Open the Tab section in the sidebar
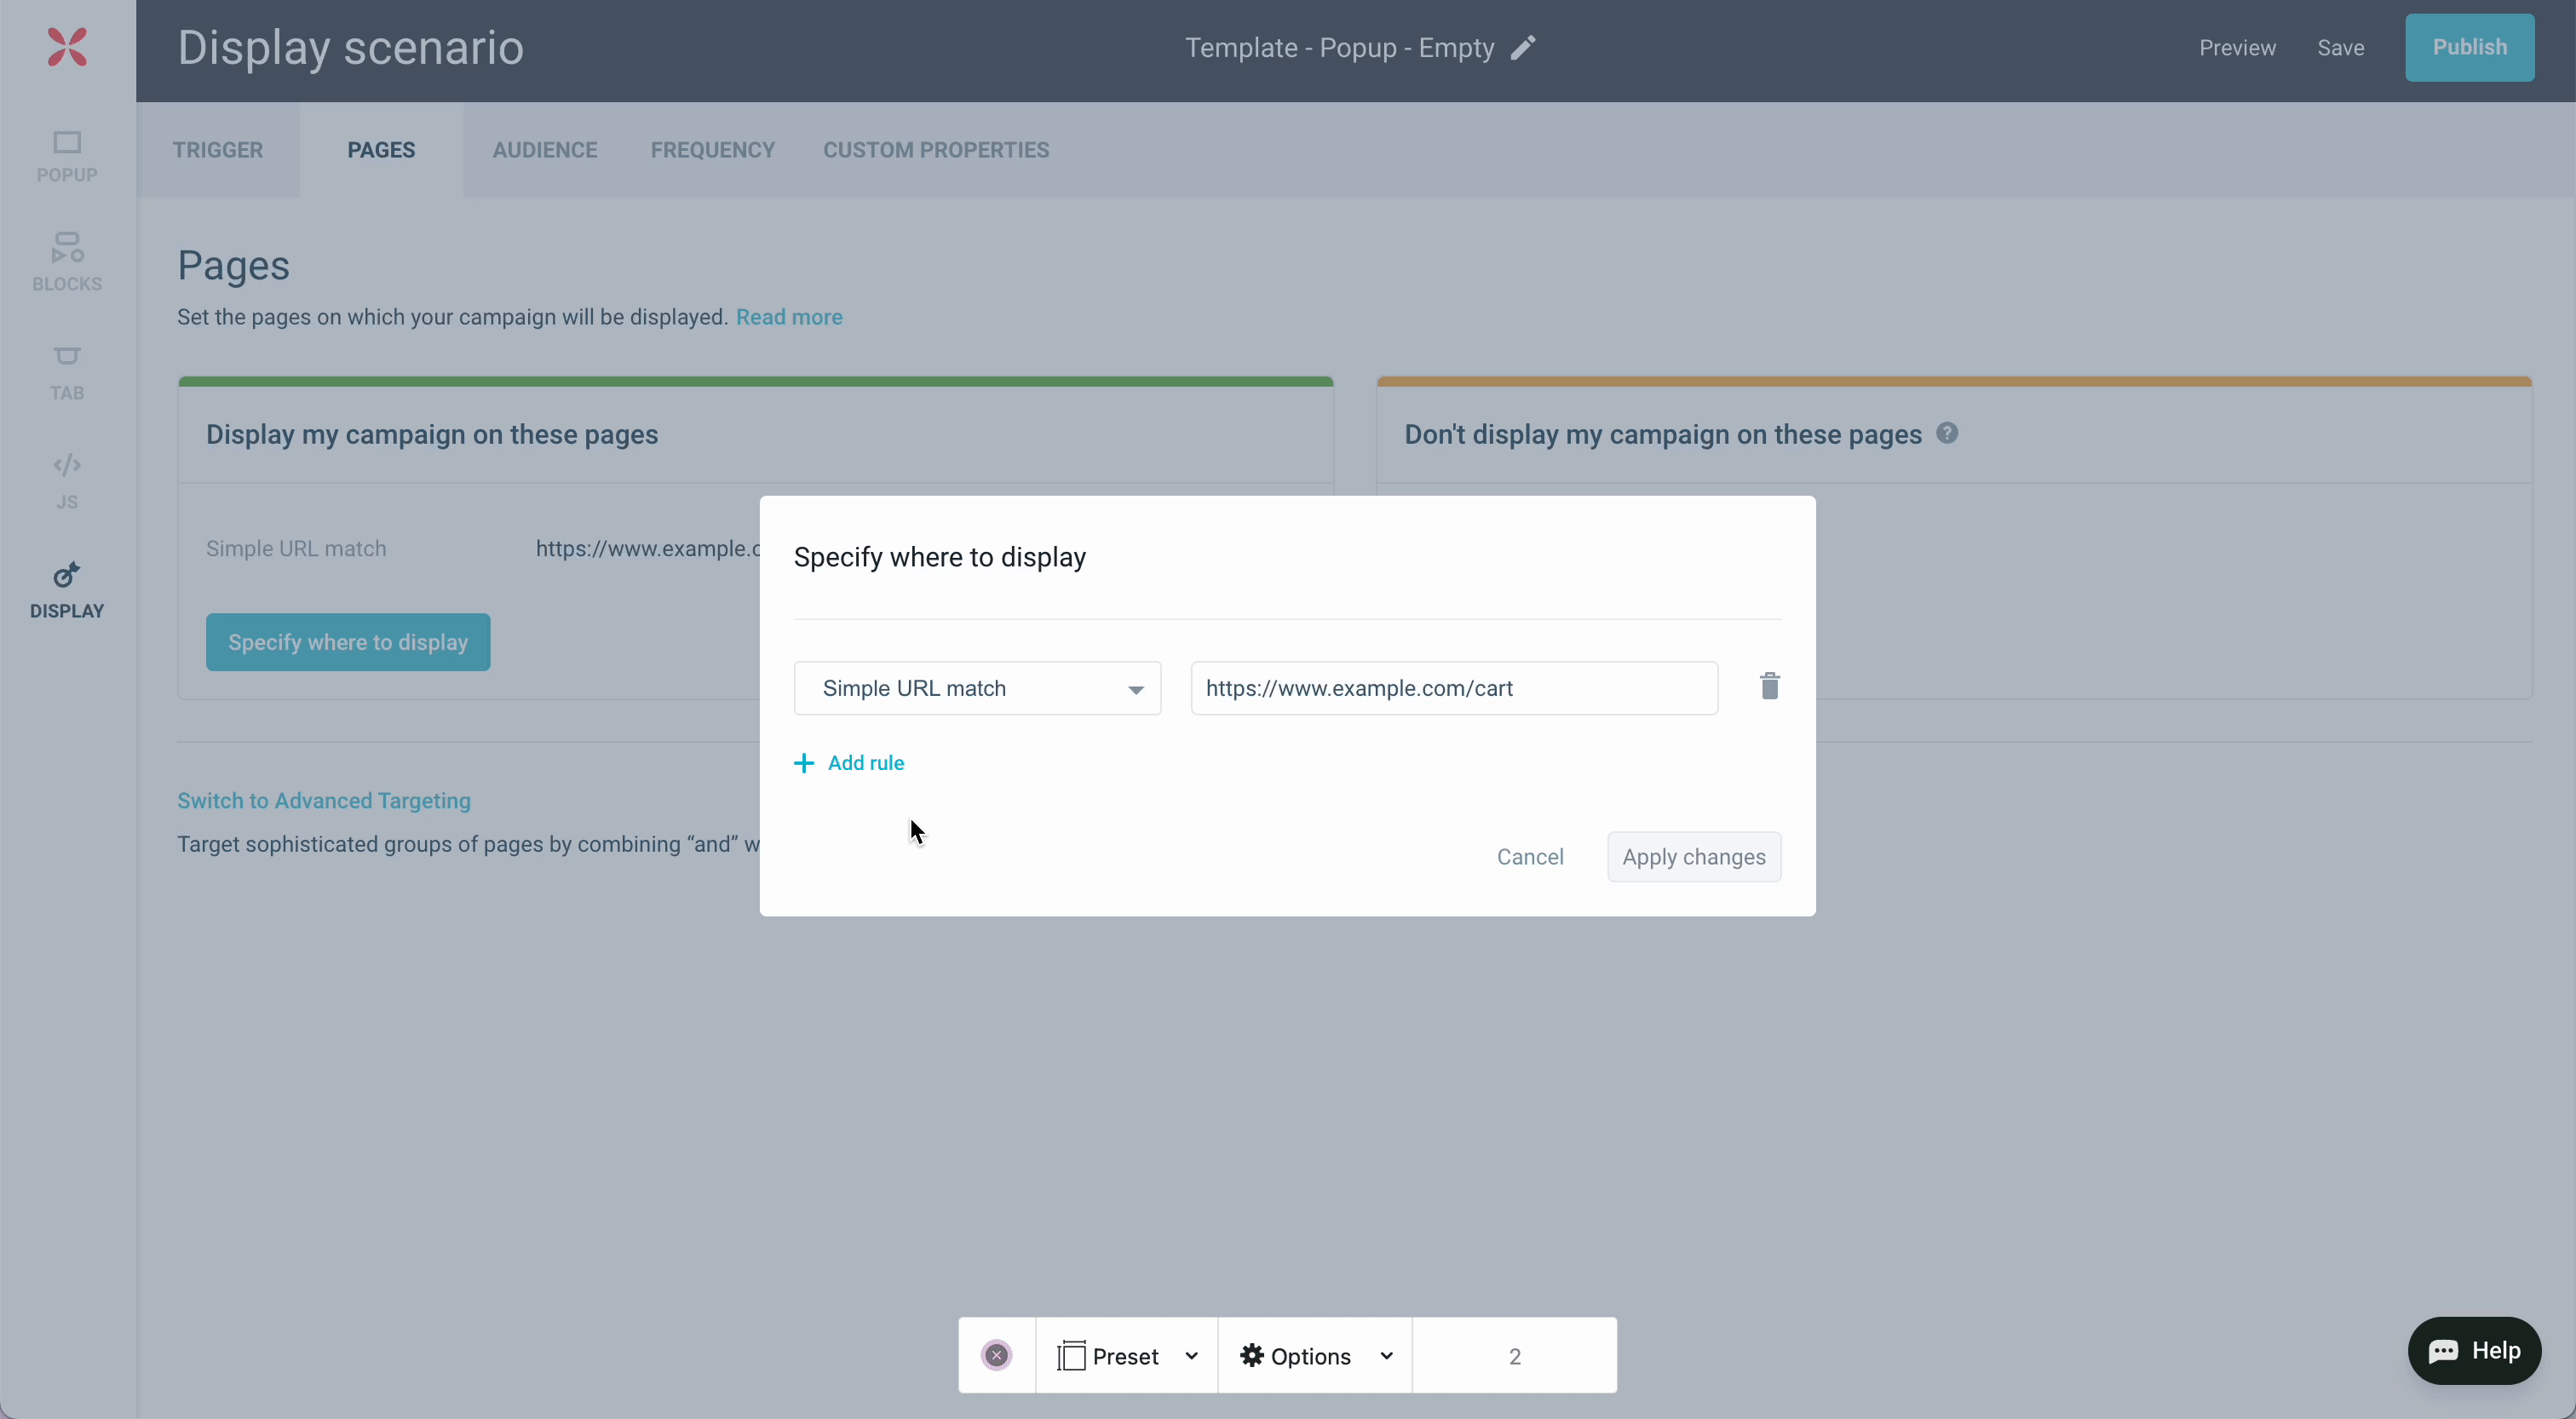 (x=67, y=372)
